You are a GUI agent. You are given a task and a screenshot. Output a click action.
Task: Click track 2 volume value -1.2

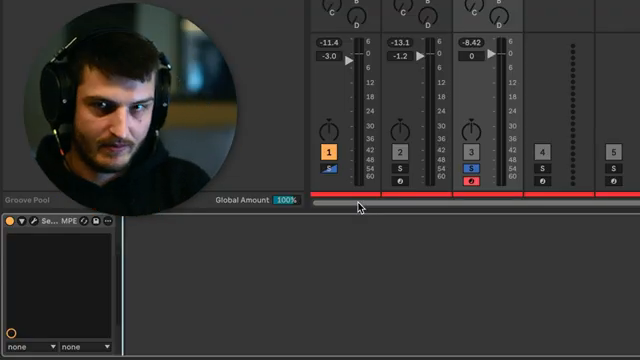coord(400,56)
